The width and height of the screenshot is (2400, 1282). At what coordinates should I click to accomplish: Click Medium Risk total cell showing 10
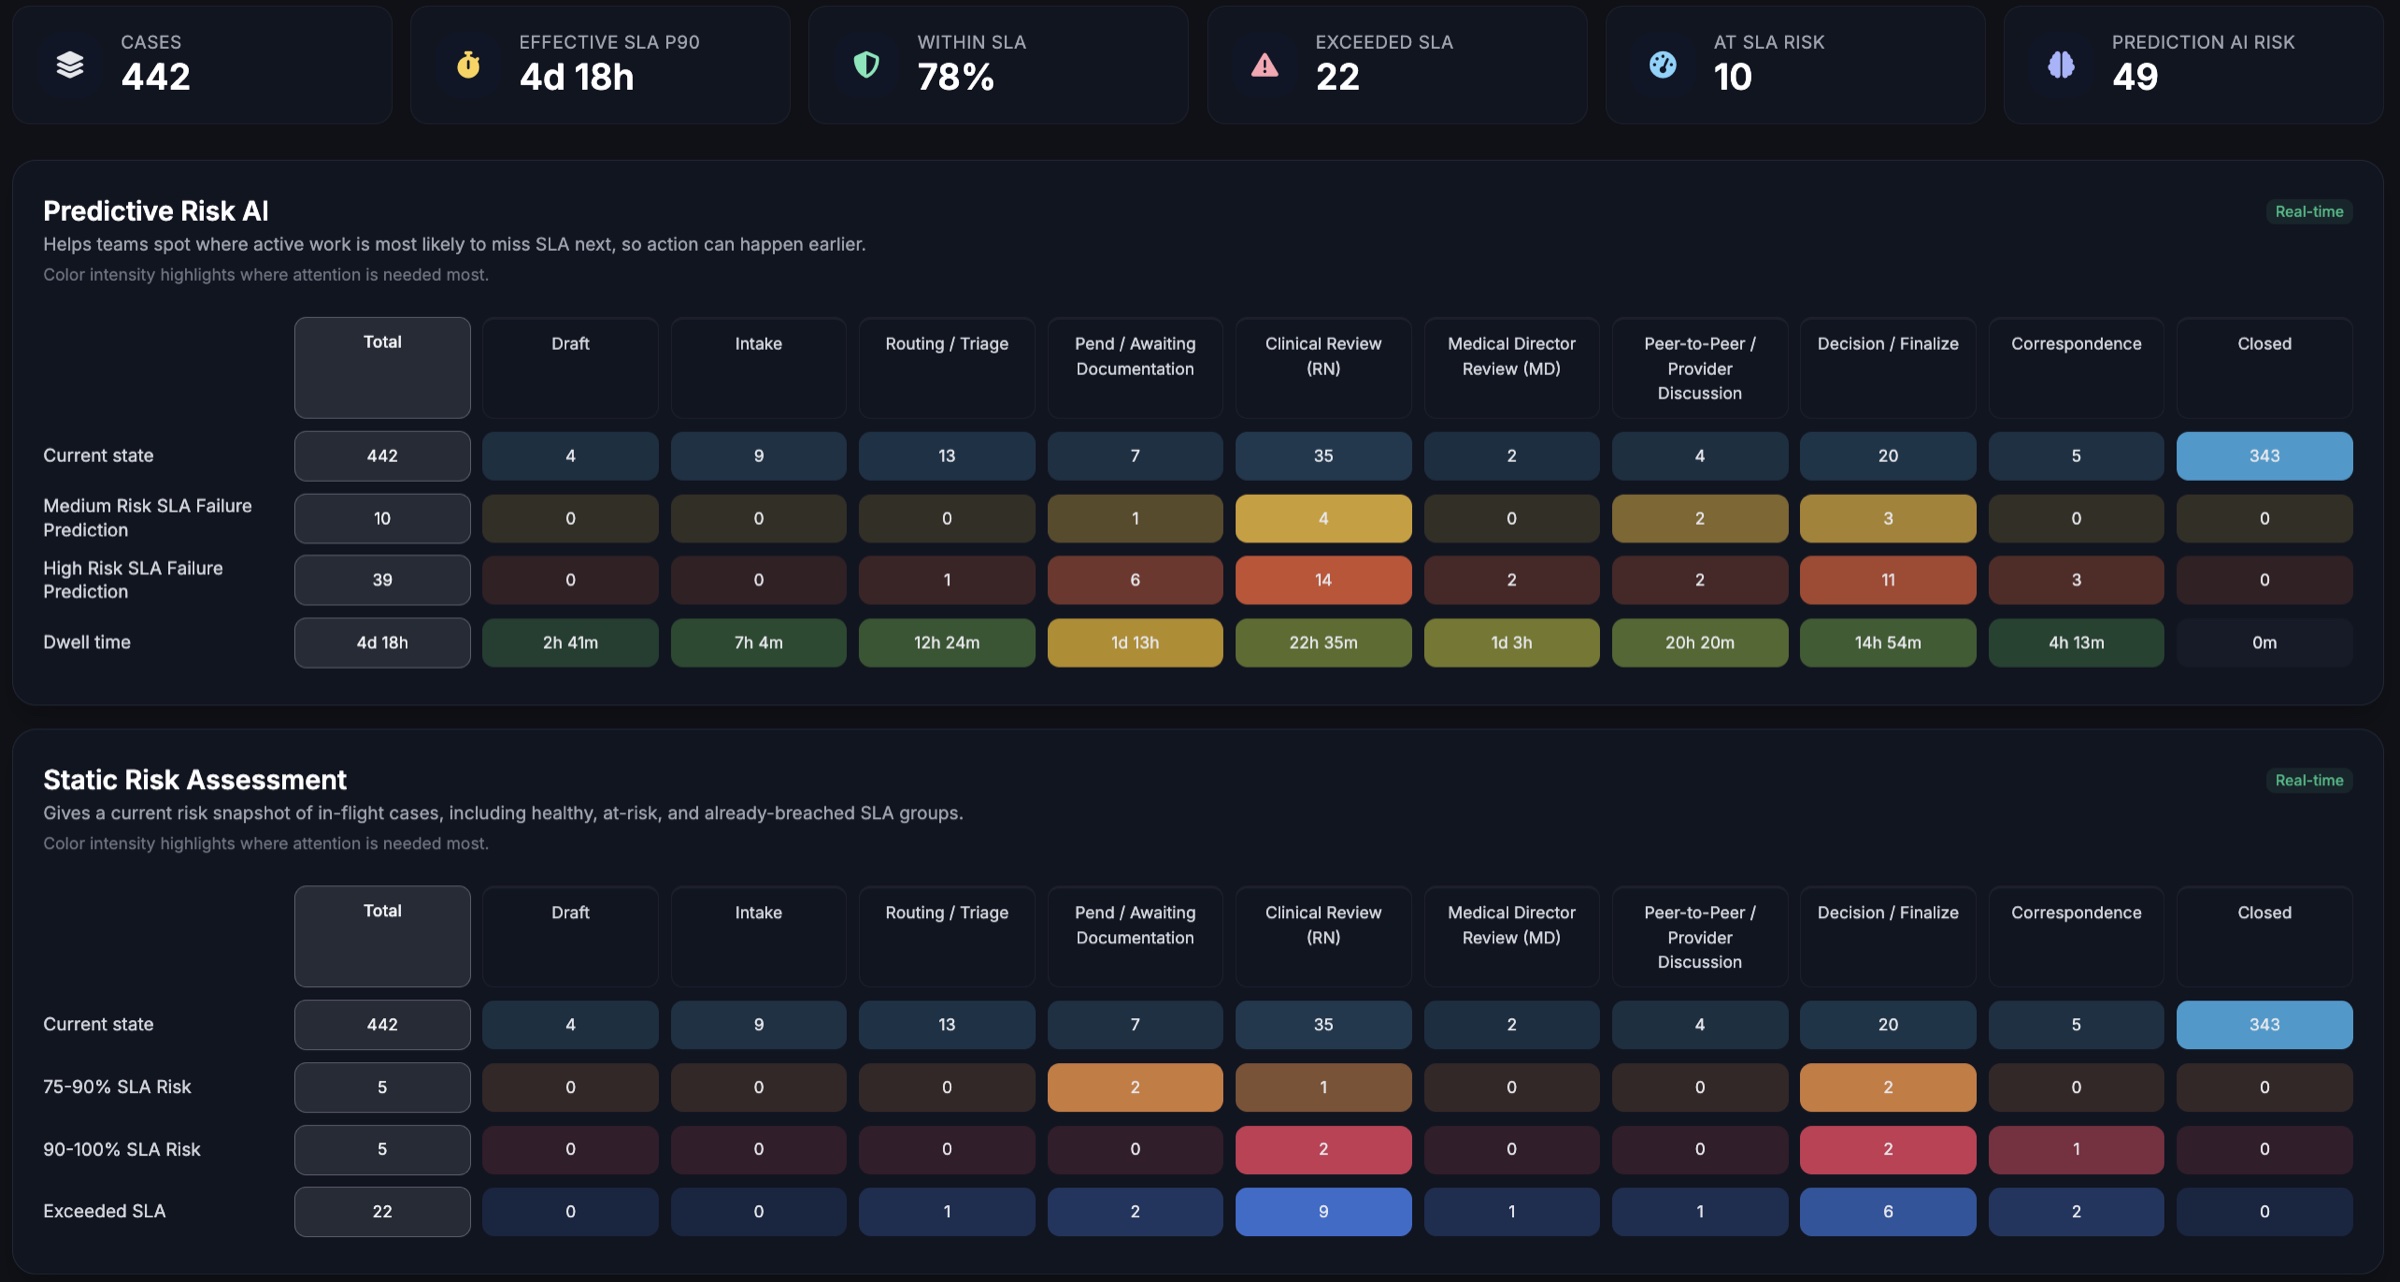(382, 518)
